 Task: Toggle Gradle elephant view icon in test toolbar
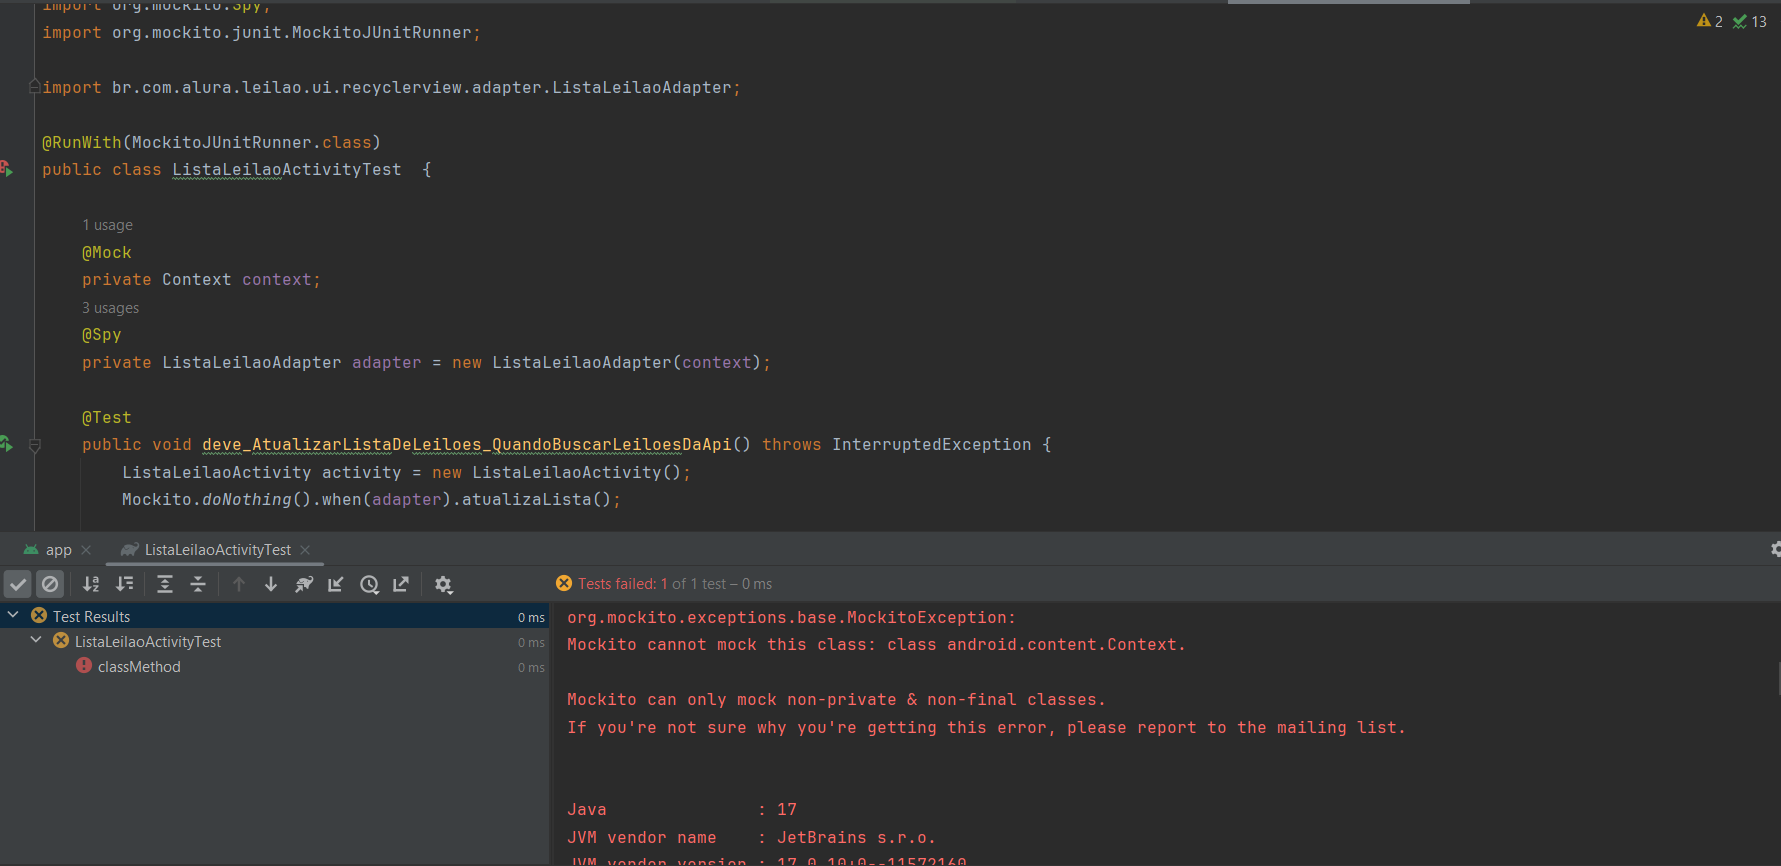tap(304, 584)
